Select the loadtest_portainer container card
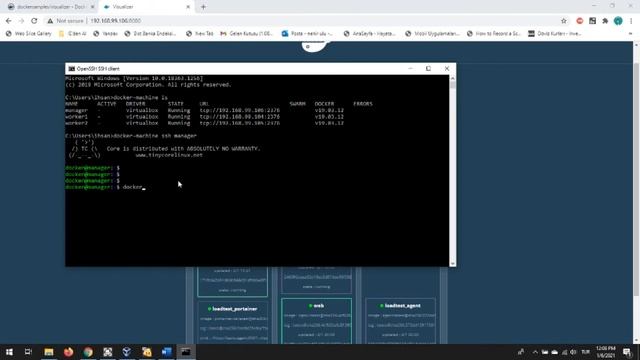The width and height of the screenshot is (640, 360). click(x=233, y=322)
